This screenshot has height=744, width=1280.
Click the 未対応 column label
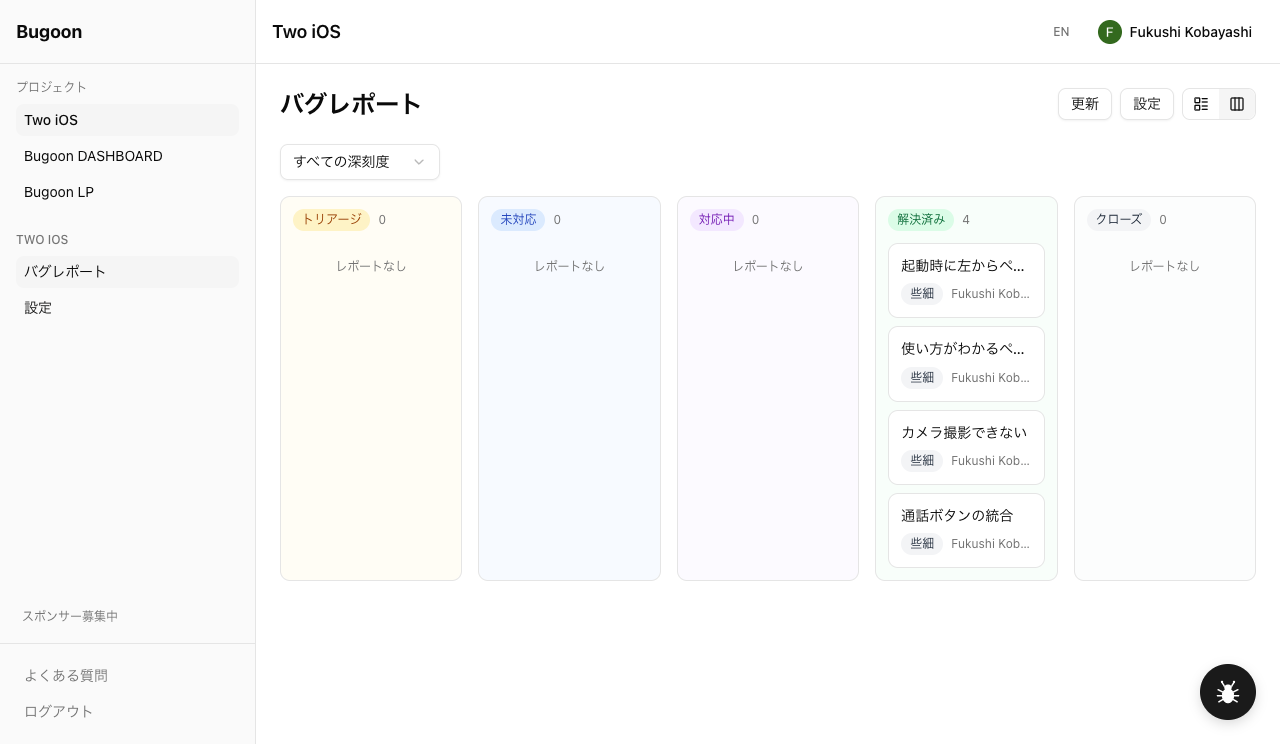click(518, 220)
